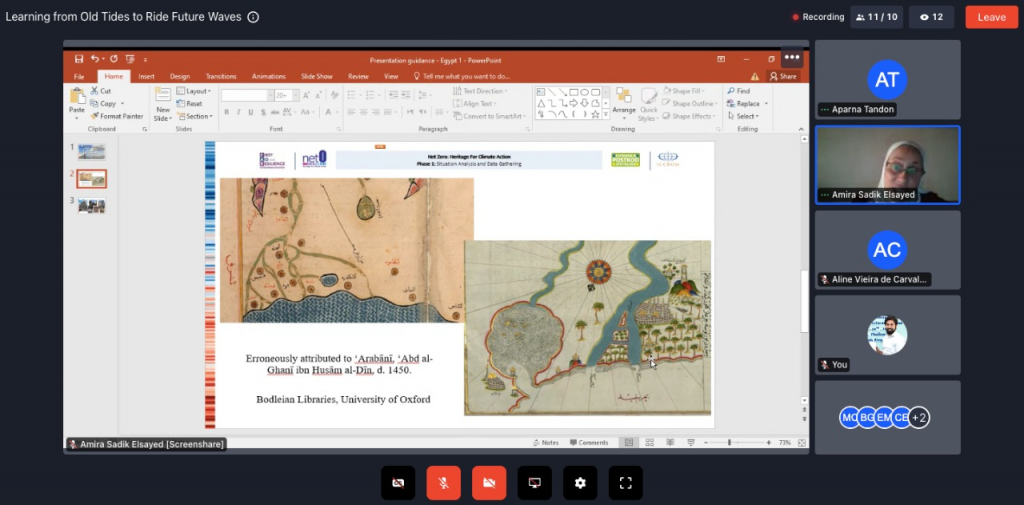Click the Format Painter brush
The height and width of the screenshot is (505, 1024).
[x=117, y=116]
